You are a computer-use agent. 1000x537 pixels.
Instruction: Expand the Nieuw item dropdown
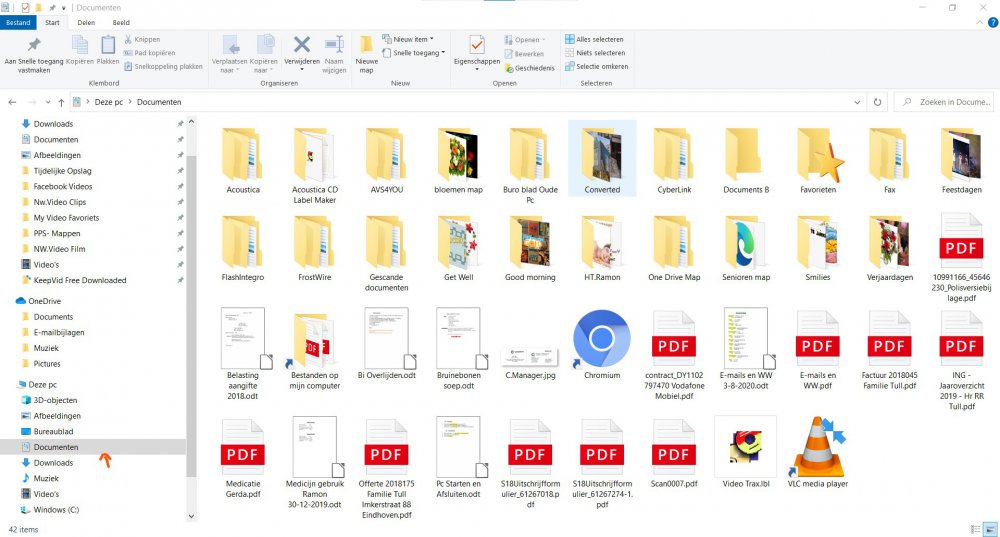click(412, 40)
